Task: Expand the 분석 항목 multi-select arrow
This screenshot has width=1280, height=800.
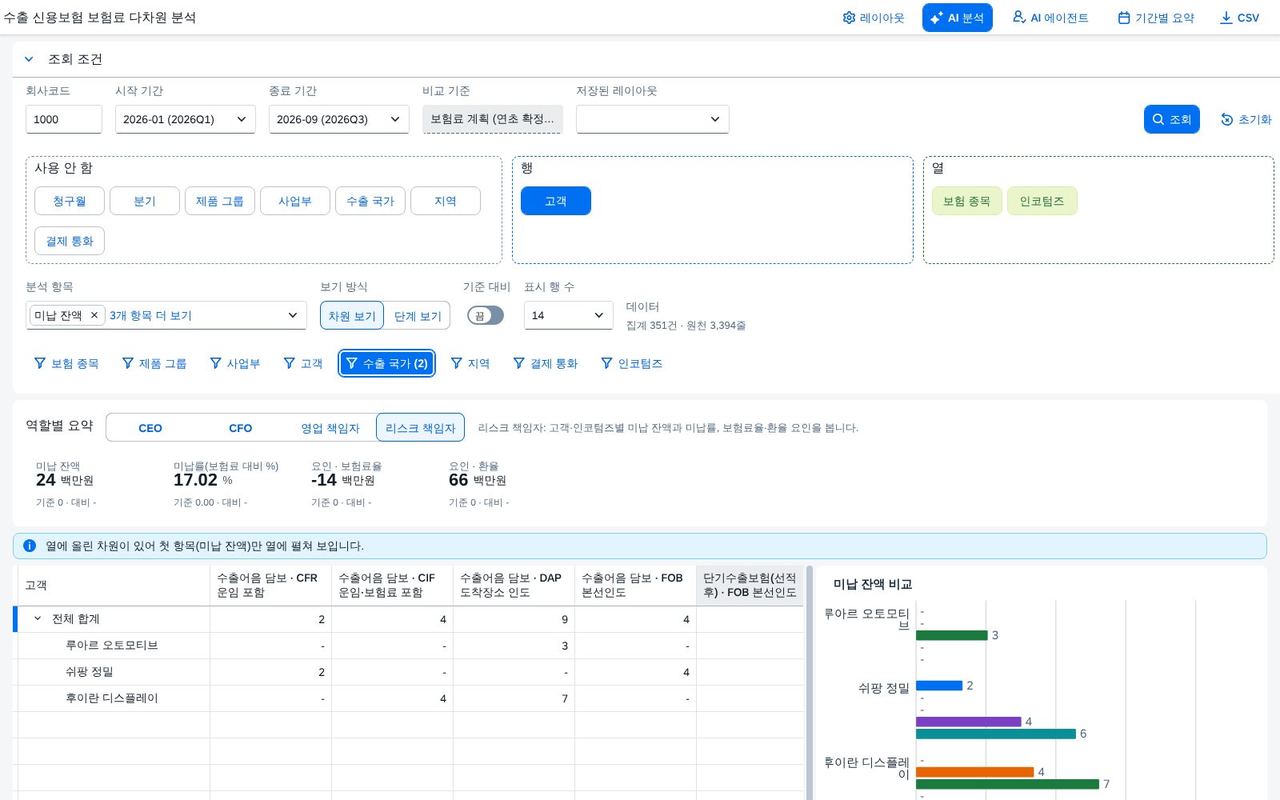Action: click(x=293, y=315)
